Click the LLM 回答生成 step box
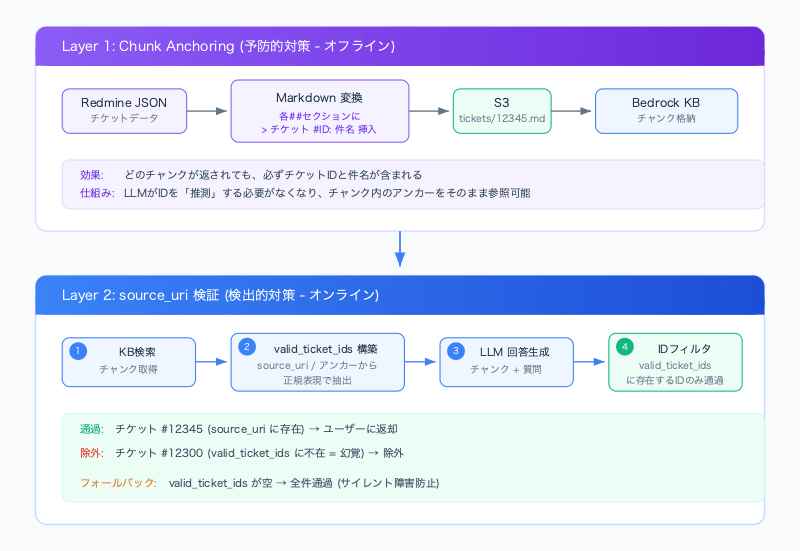The image size is (800, 551). [x=507, y=362]
